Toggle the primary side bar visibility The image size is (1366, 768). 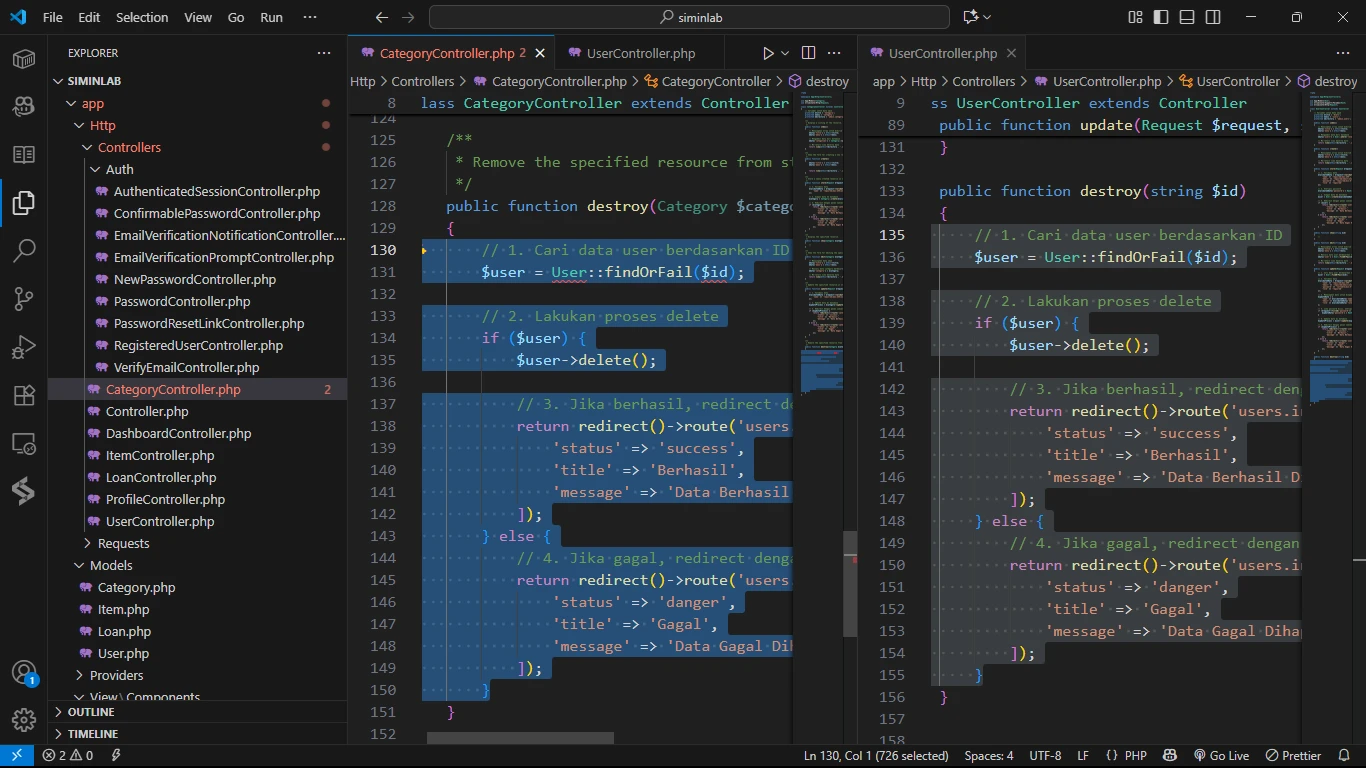(x=1161, y=17)
